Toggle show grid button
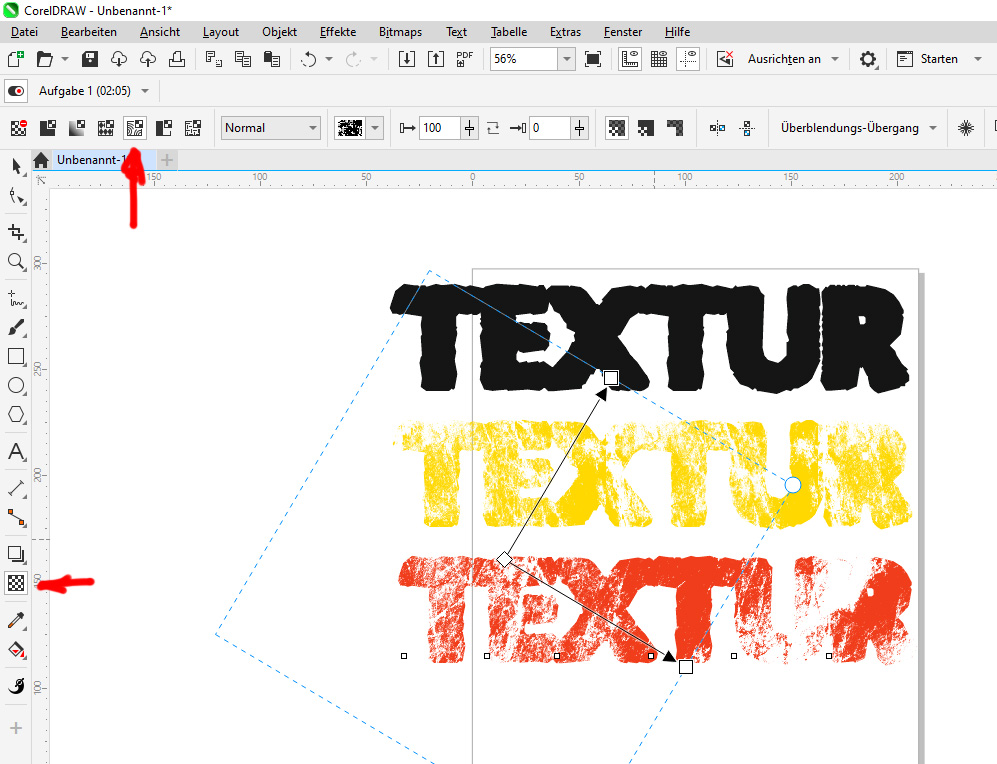Image resolution: width=997 pixels, height=764 pixels. pyautogui.click(x=659, y=59)
